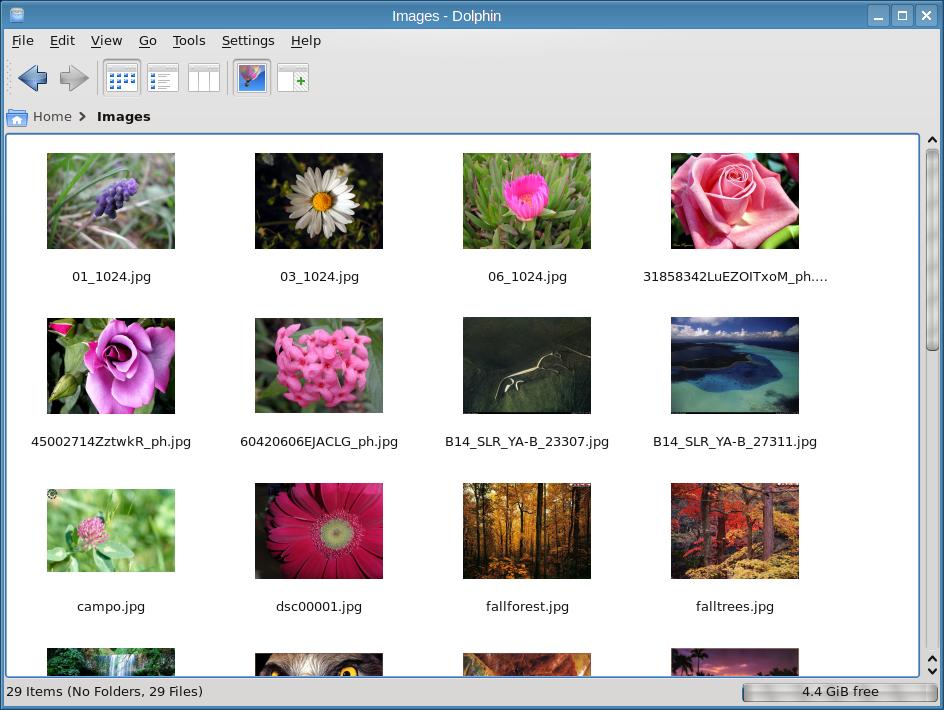Viewport: 944px width, 710px height.
Task: Select the falltrees.jpg thumbnail
Action: (x=735, y=531)
